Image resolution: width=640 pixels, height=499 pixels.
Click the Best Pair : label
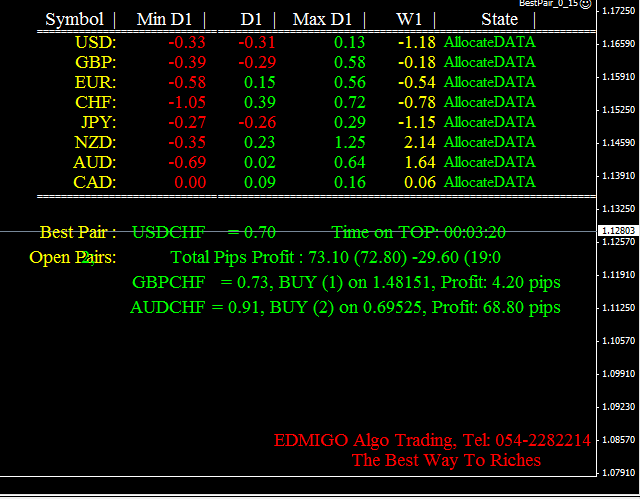pos(78,232)
